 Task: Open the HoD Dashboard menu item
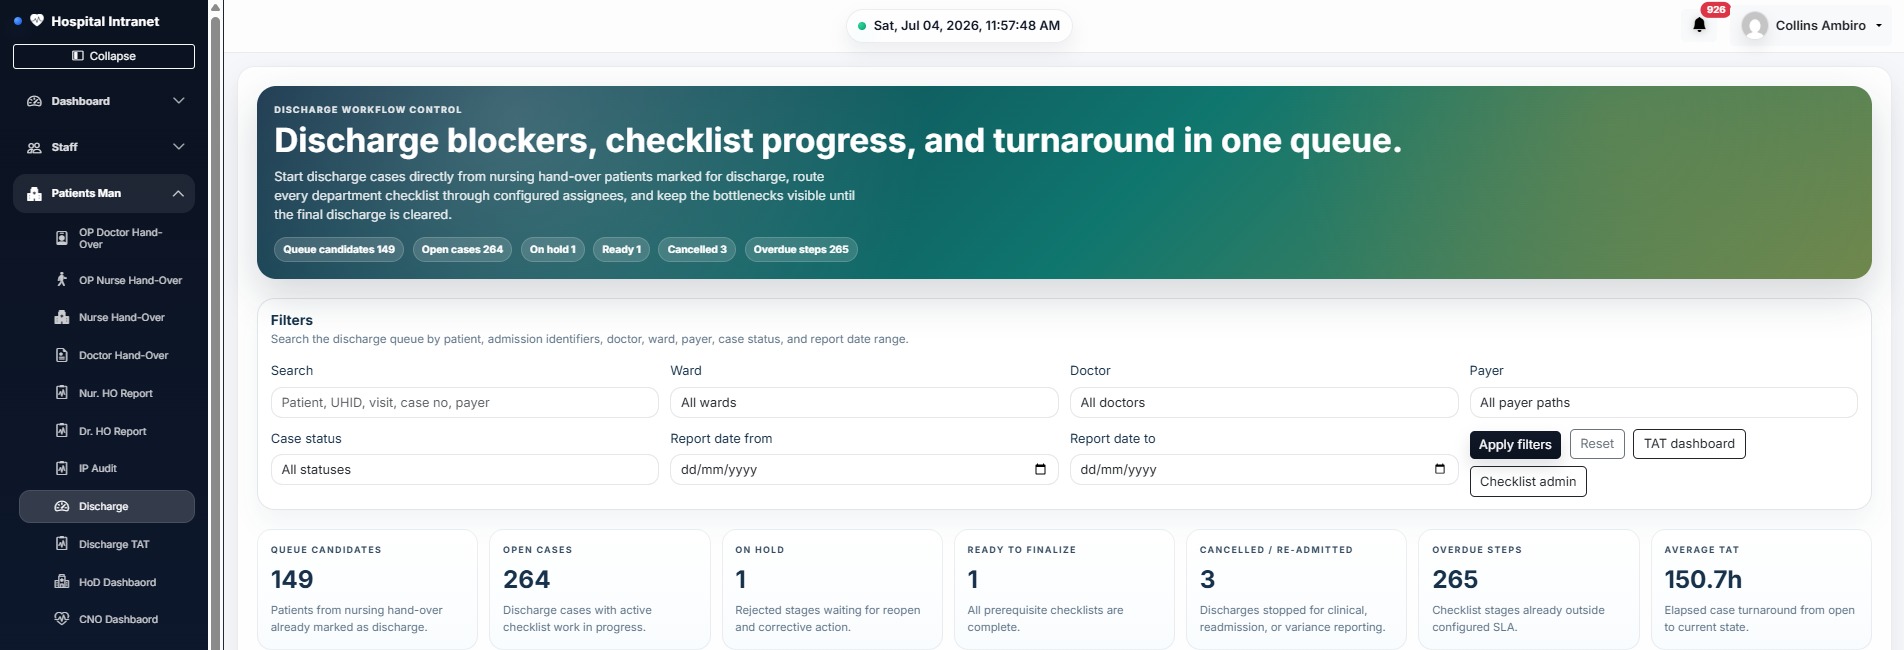pos(107,582)
